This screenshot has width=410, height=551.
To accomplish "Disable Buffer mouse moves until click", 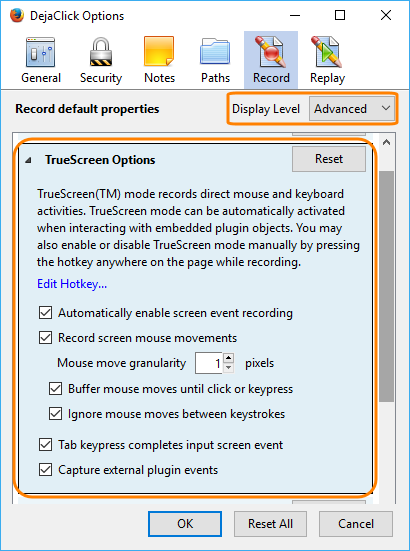I will click(56, 389).
